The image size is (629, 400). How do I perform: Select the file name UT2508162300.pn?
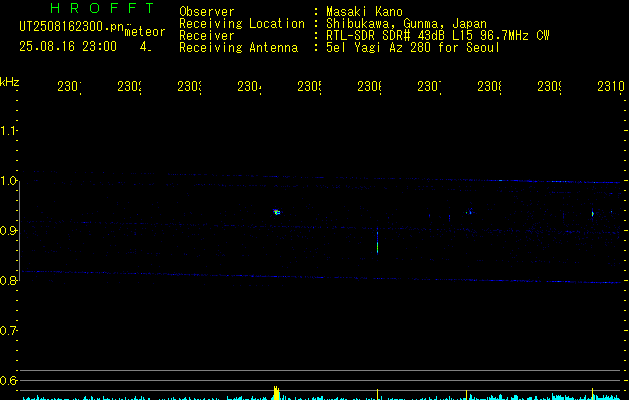71,27
